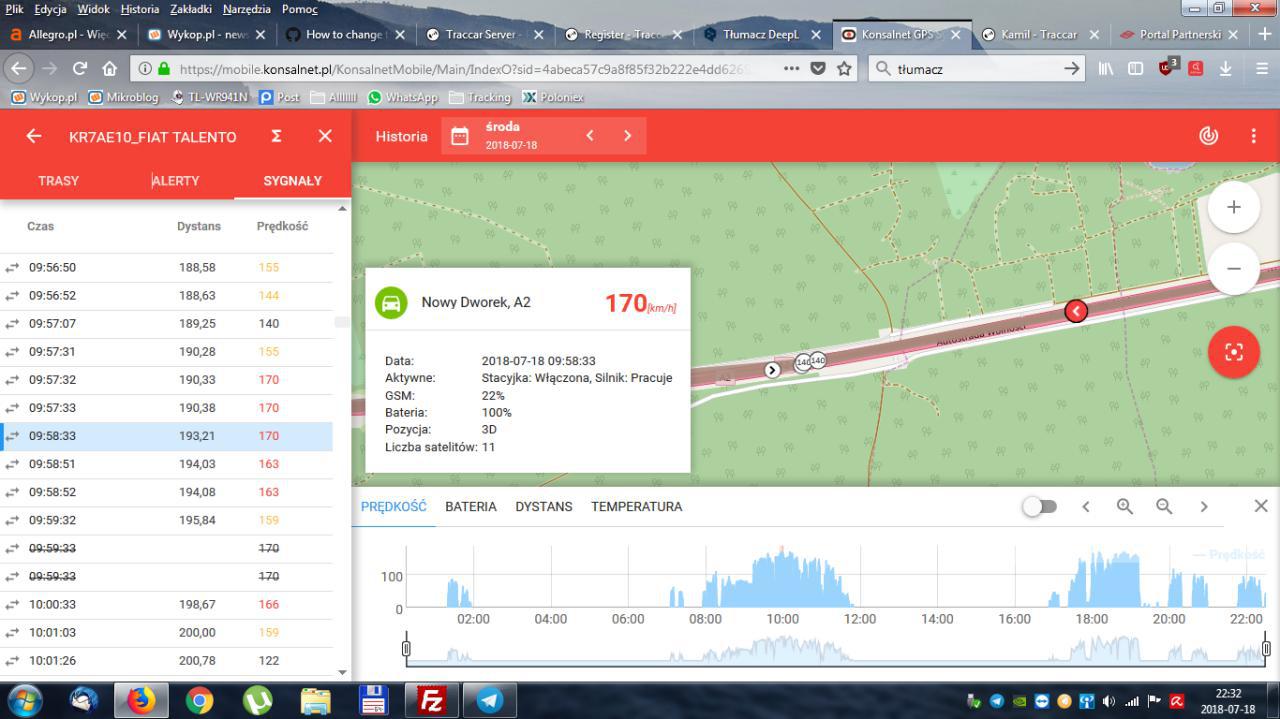The image size is (1280, 719).
Task: Close the chart panel
Action: tap(1261, 506)
